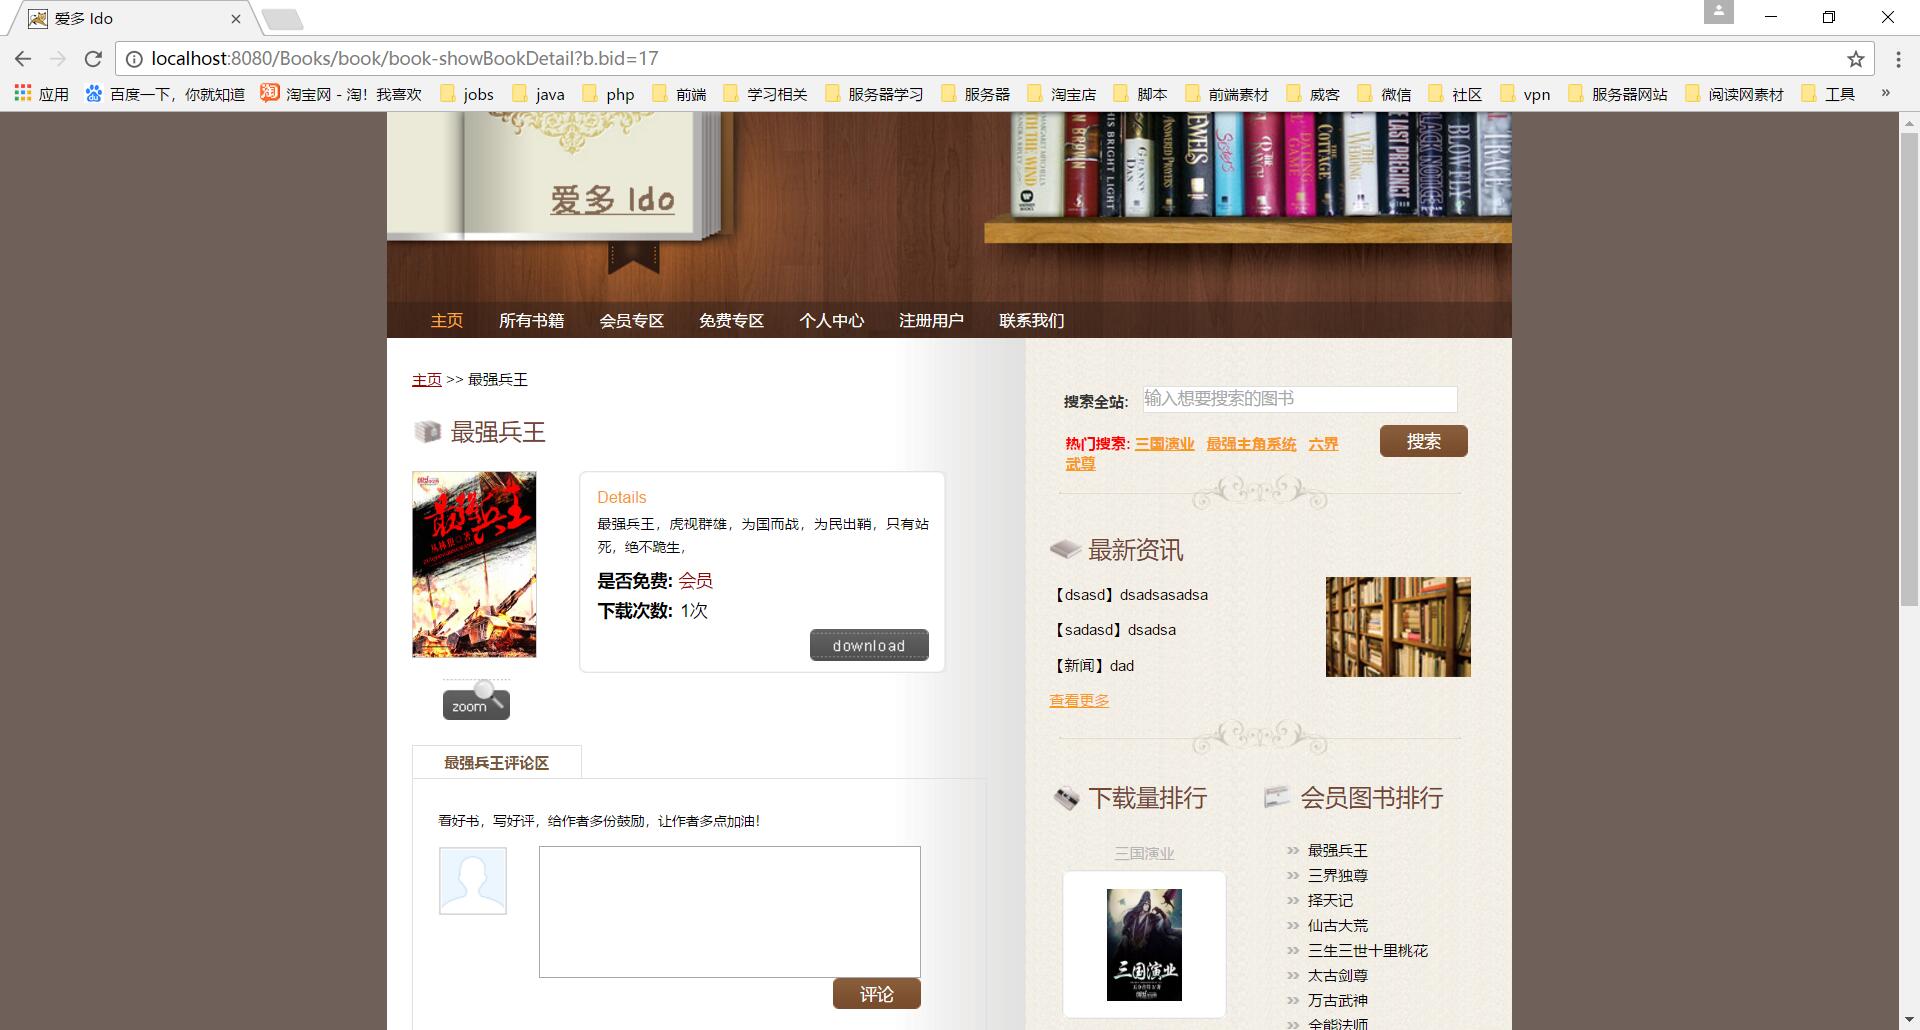Click inside the comment text area
Screen dimensions: 1920x1030
730,912
